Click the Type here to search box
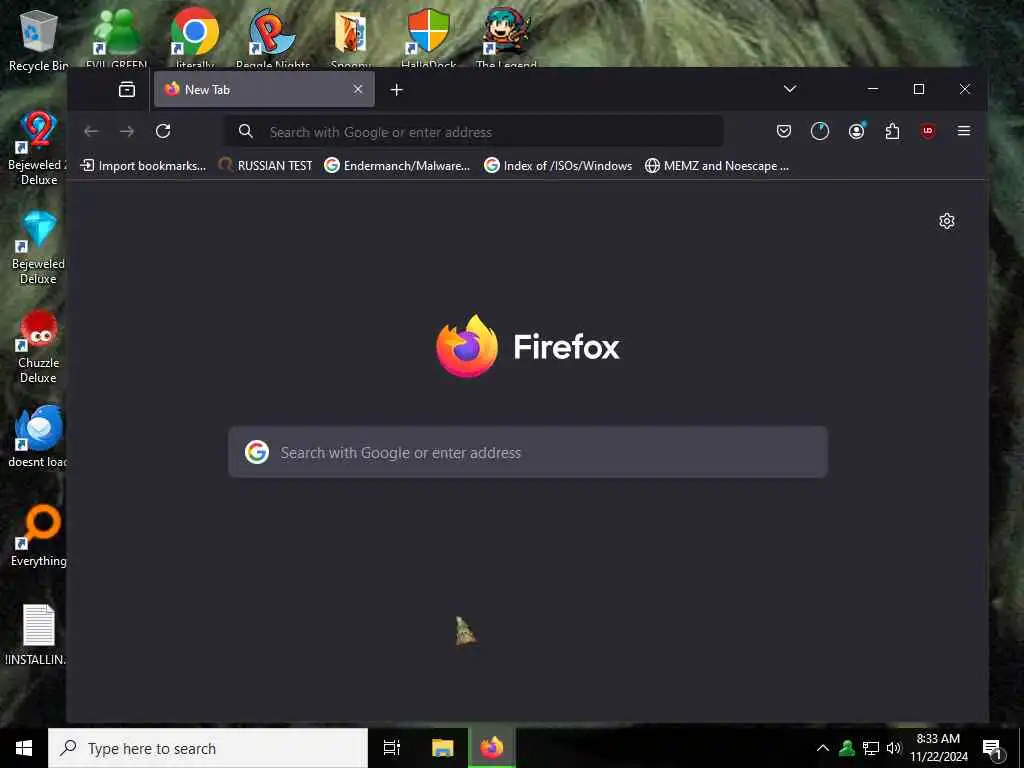Image resolution: width=1024 pixels, height=768 pixels. pyautogui.click(x=208, y=748)
